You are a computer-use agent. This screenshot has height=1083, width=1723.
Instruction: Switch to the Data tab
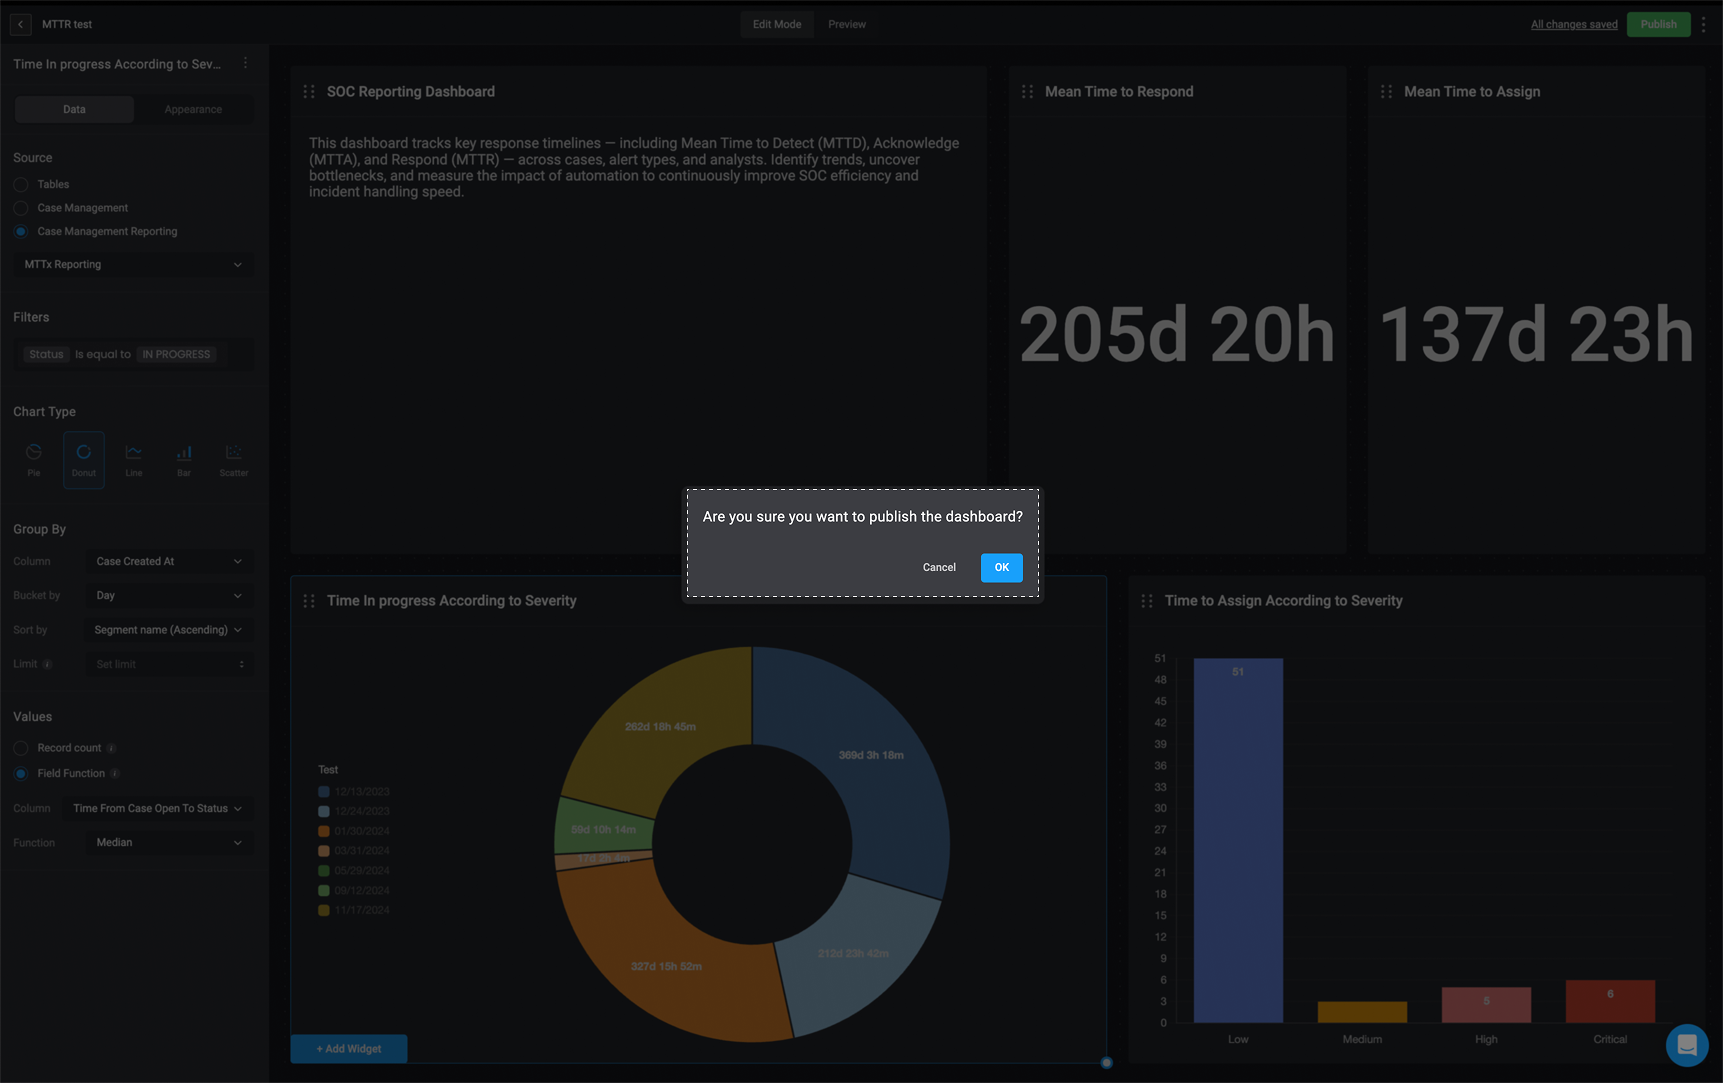74,109
